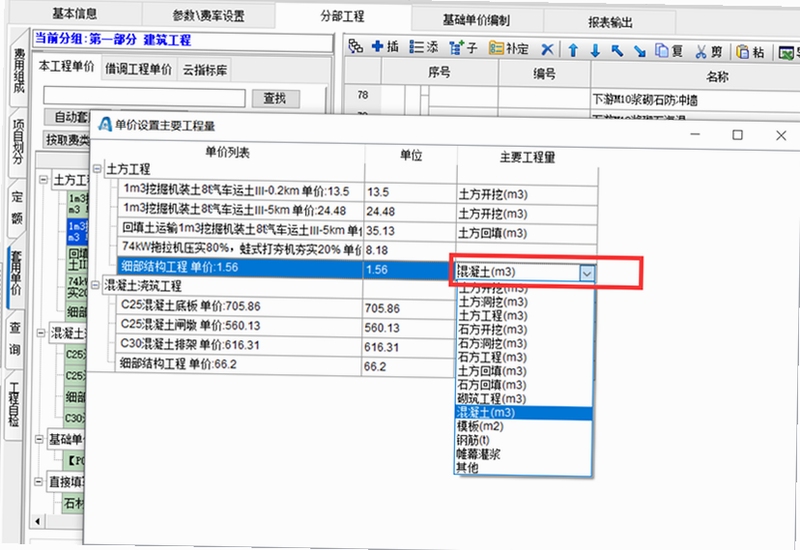Select the 费用组成 vertical side tab
800x550 pixels.
19,70
